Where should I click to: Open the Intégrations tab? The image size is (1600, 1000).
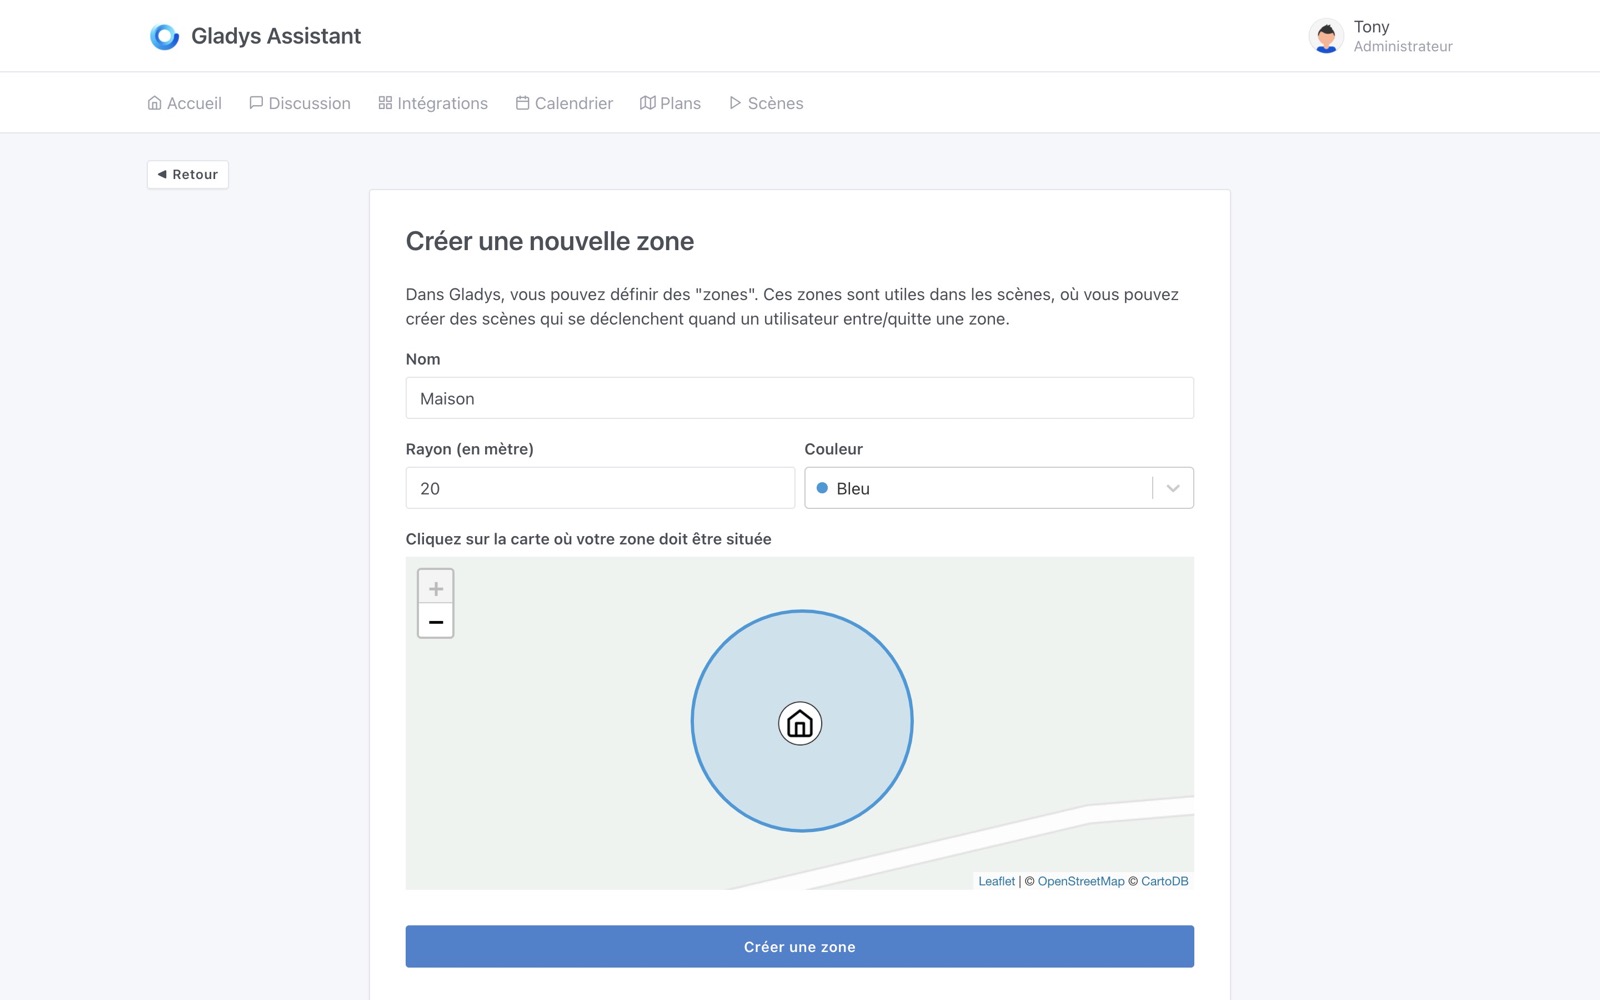[x=433, y=103]
